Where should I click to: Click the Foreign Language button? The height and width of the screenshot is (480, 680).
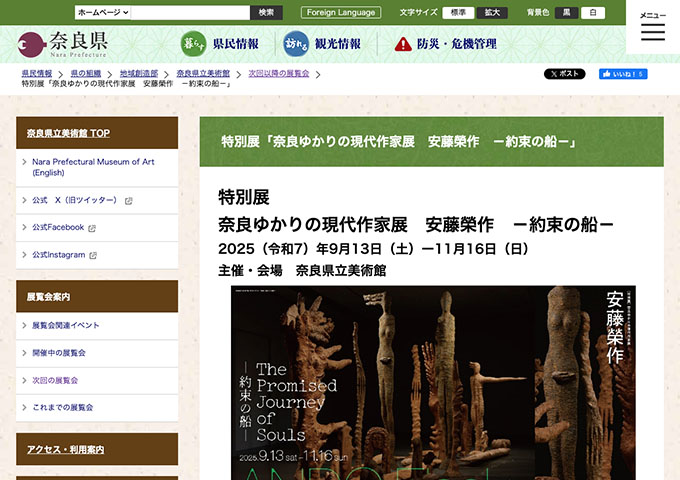coord(340,13)
